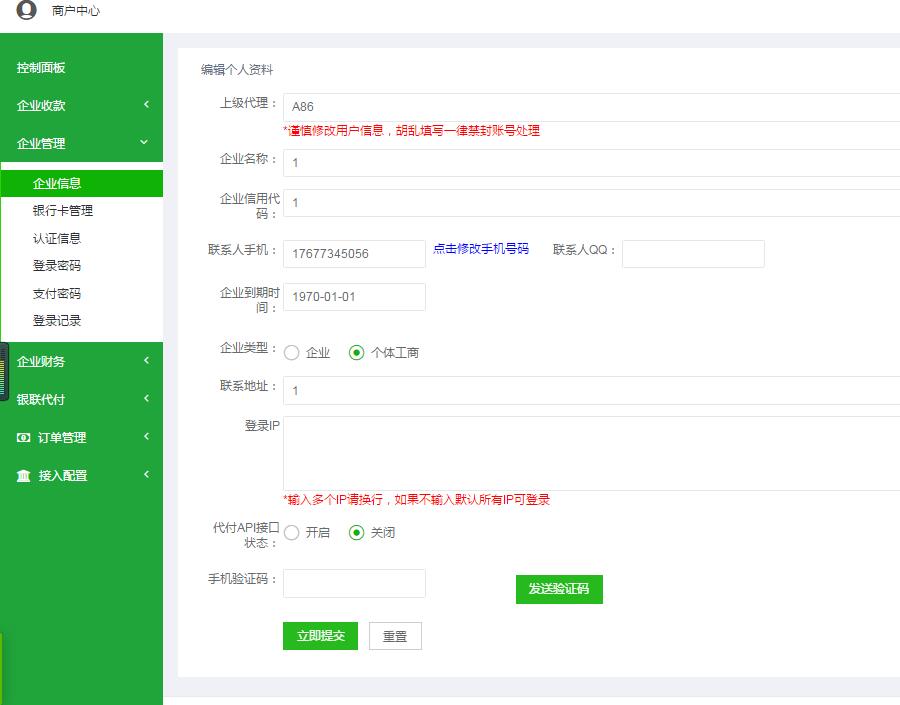This screenshot has width=900, height=705.
Task: Select the 个体工商 radio button
Action: click(356, 353)
